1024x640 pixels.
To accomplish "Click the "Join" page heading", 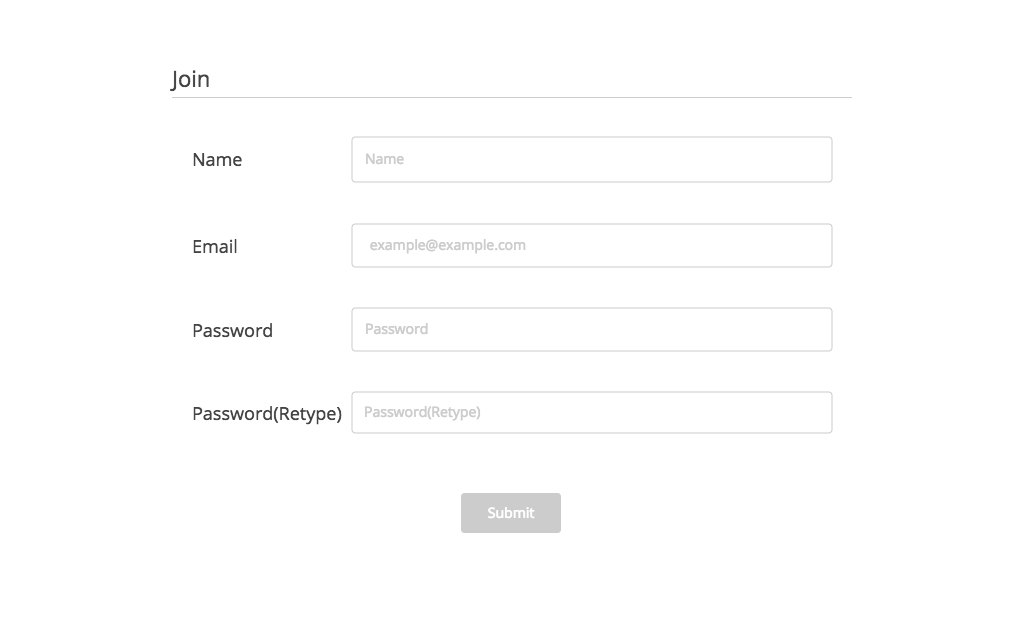I will [x=190, y=79].
